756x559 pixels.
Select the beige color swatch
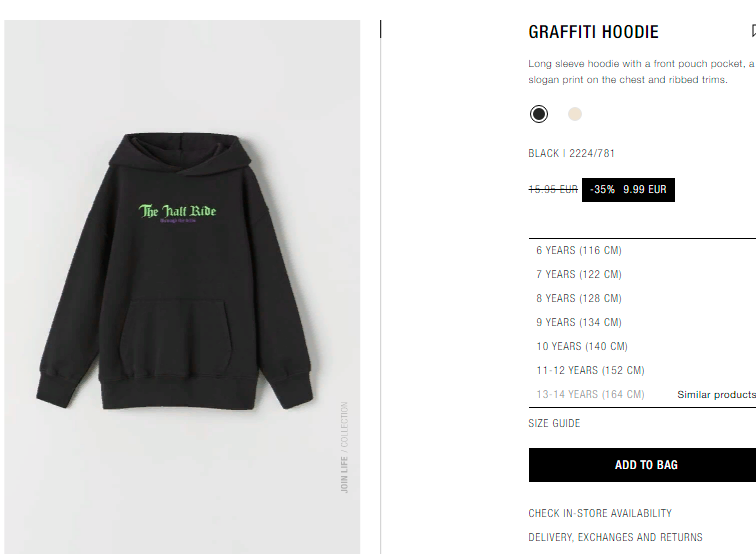point(575,114)
